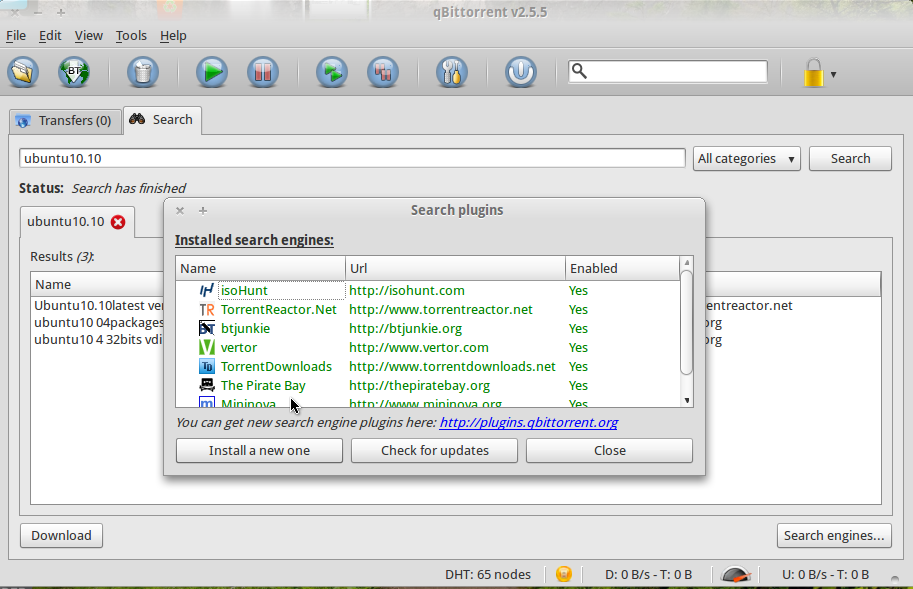Open preferences wrench and screwdriver icon
Screen dimensions: 913x589
[452, 73]
